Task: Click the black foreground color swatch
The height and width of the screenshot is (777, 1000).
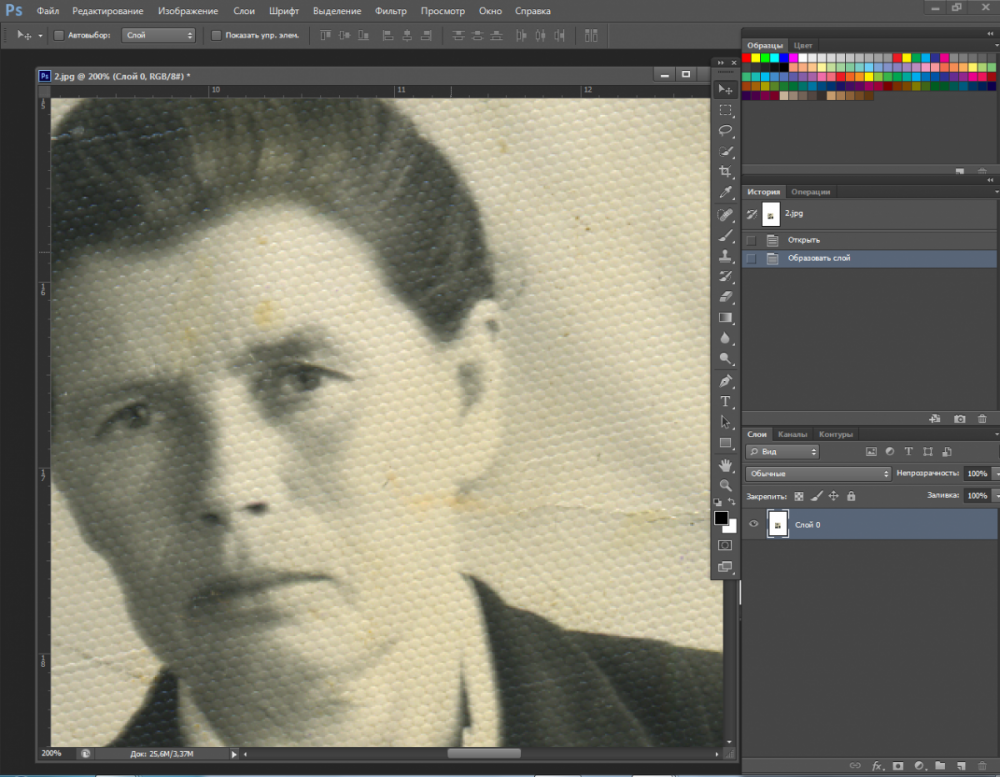Action: coord(721,517)
